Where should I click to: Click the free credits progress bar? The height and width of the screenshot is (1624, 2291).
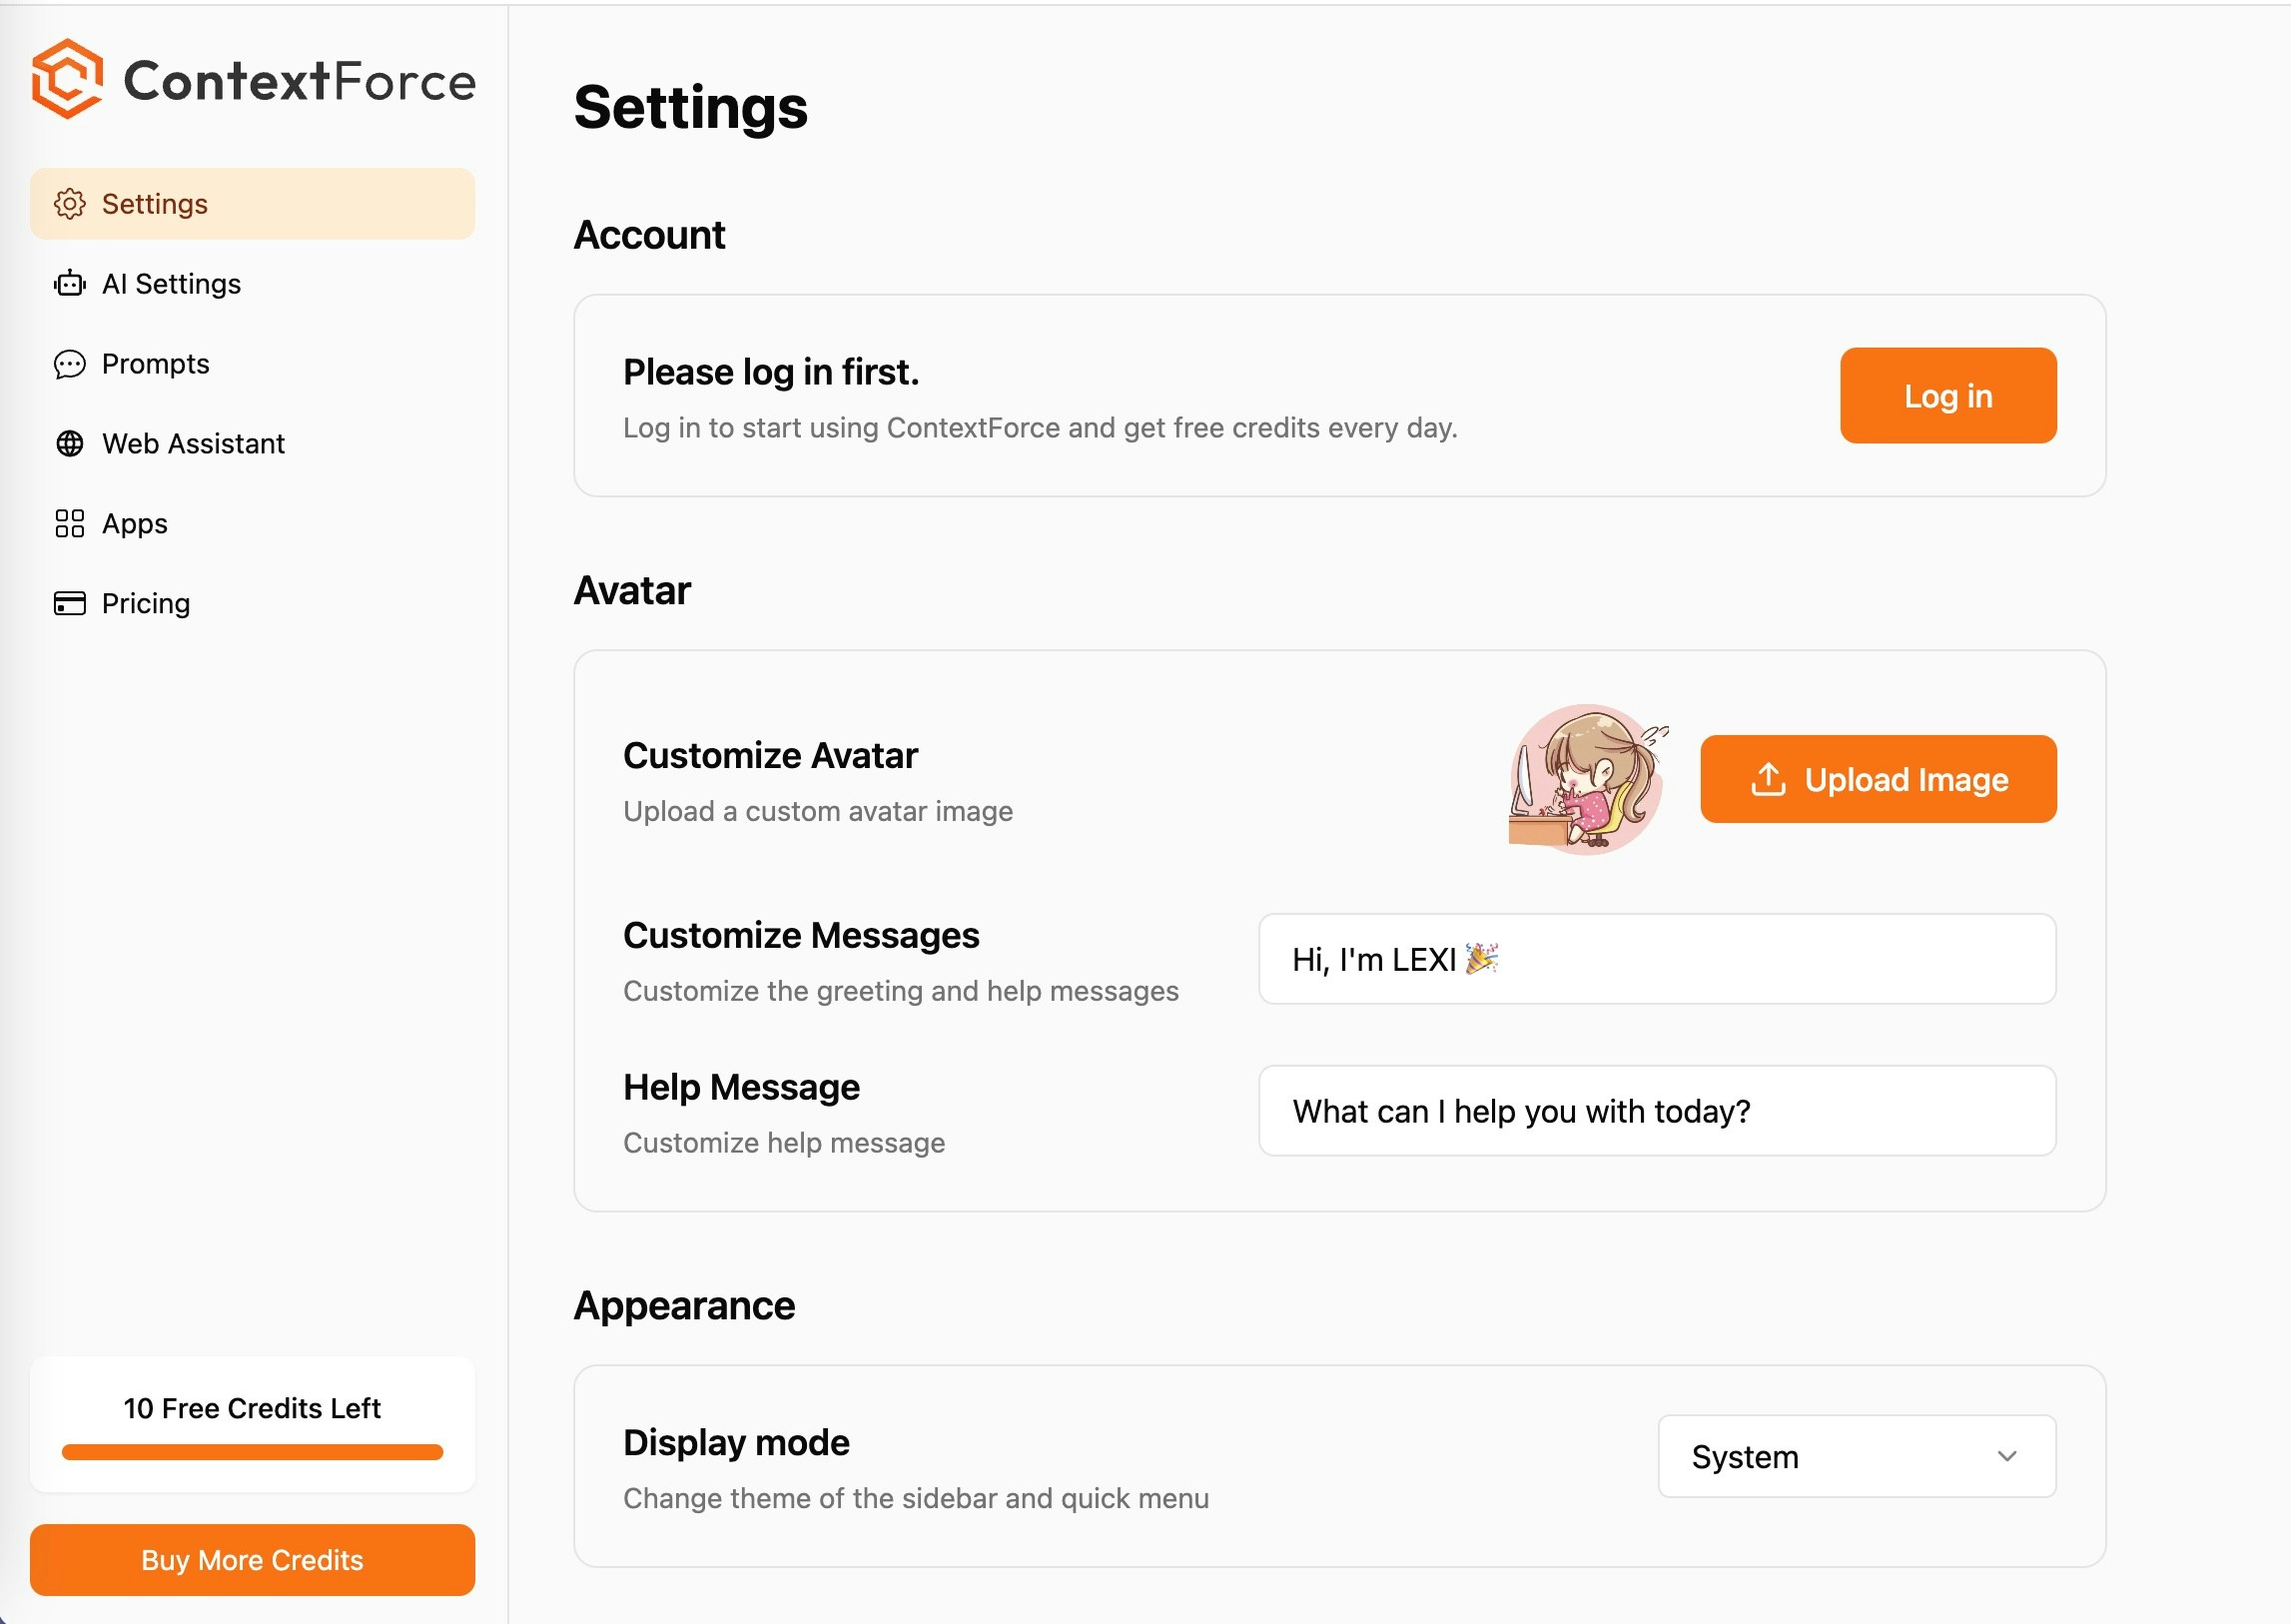(x=251, y=1452)
